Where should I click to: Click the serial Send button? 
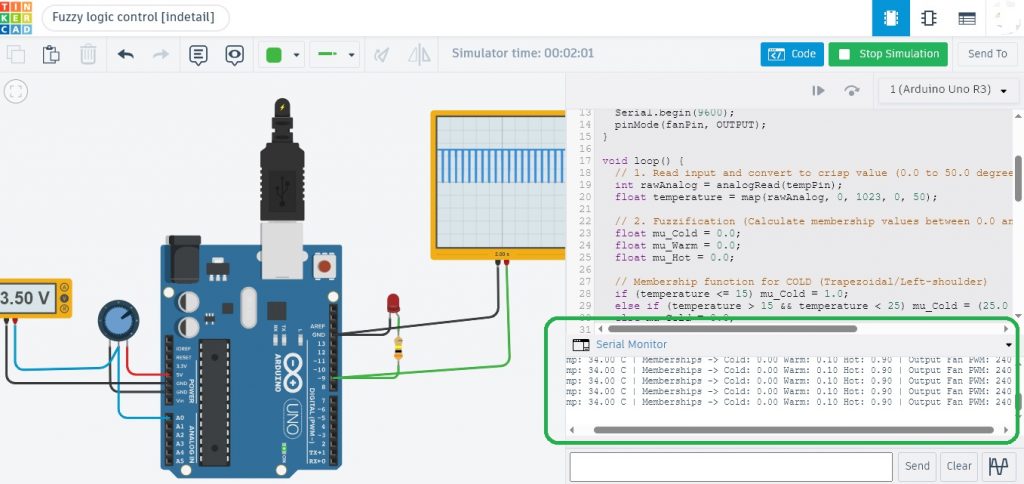[x=917, y=466]
